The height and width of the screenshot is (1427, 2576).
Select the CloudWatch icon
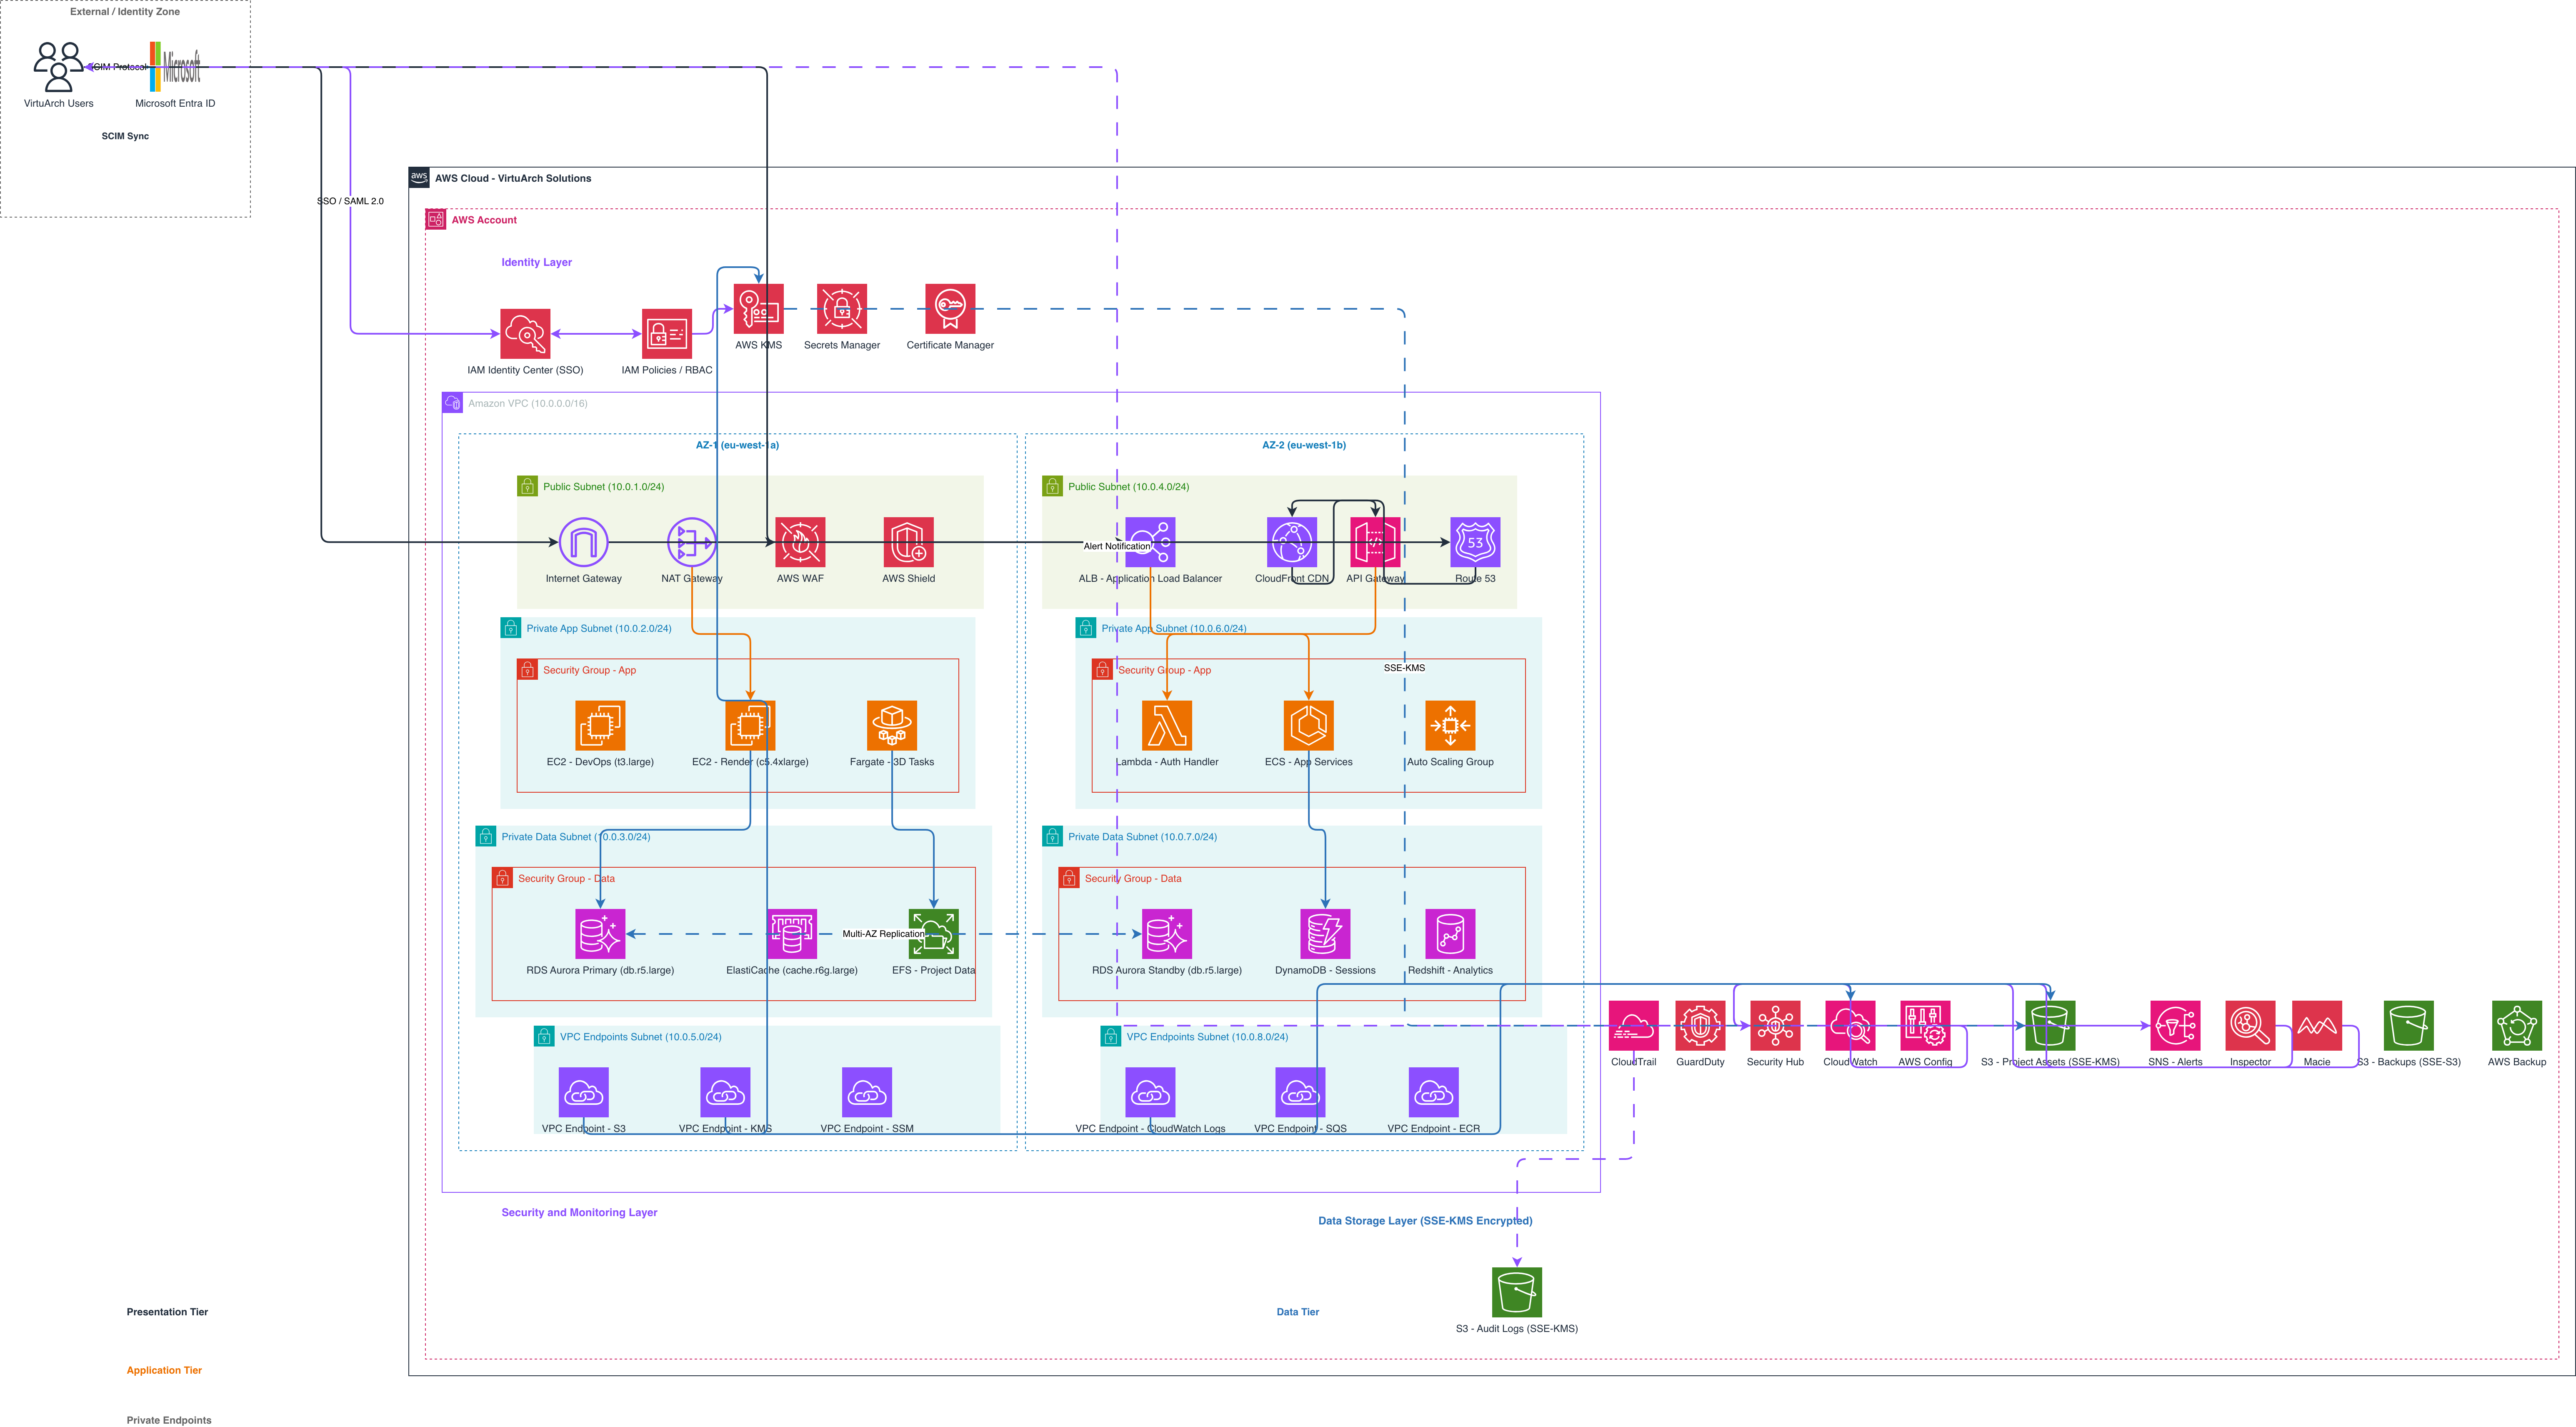click(x=1850, y=1026)
